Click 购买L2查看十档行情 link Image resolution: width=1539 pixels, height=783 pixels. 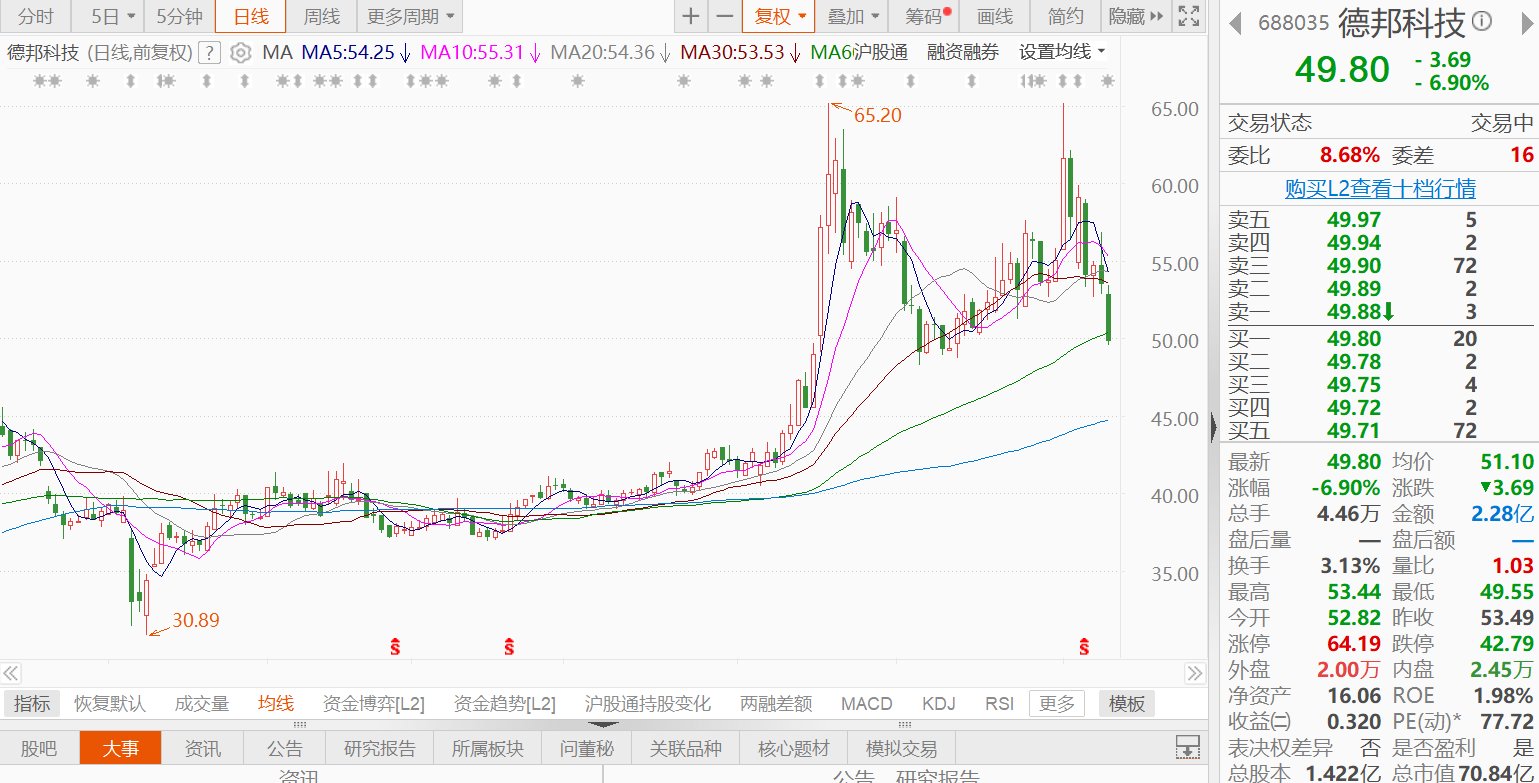tap(1379, 188)
